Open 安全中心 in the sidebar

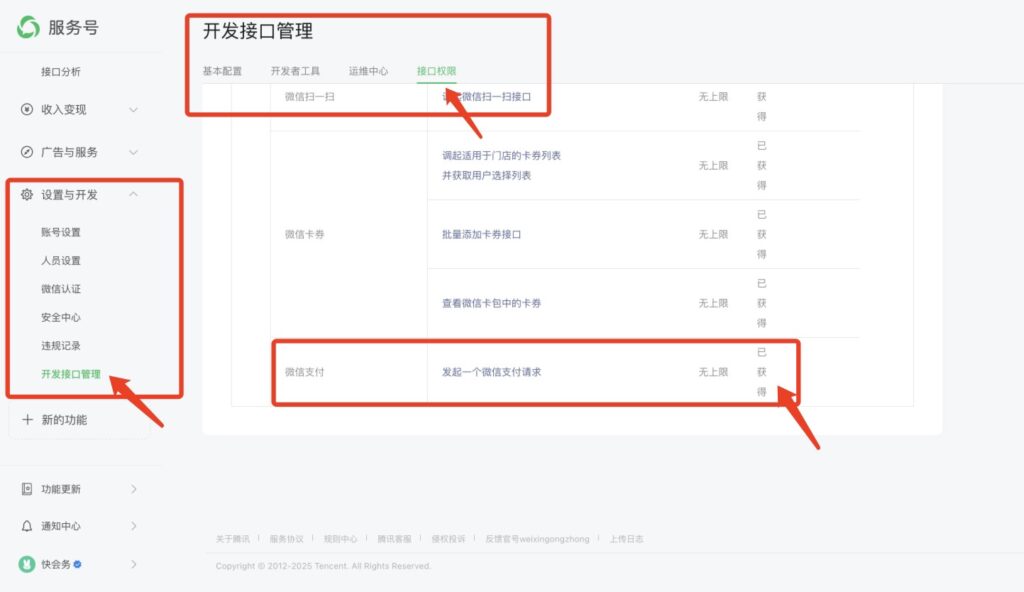coord(61,317)
